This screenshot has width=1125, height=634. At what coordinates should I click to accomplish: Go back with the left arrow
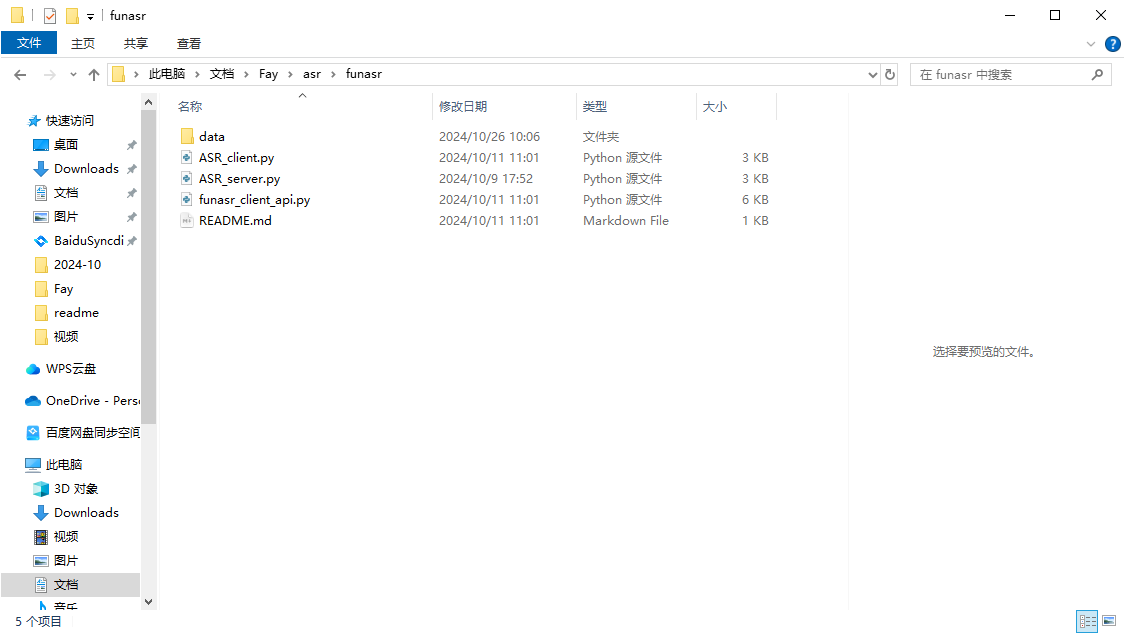pos(20,75)
